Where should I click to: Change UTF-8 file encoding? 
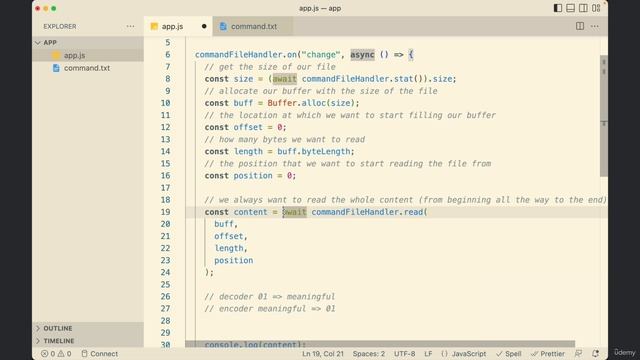pyautogui.click(x=404, y=353)
